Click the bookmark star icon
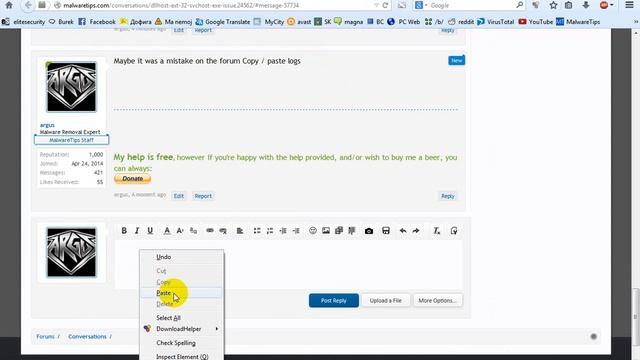Screen dimensions: 640x360 click(553, 5)
